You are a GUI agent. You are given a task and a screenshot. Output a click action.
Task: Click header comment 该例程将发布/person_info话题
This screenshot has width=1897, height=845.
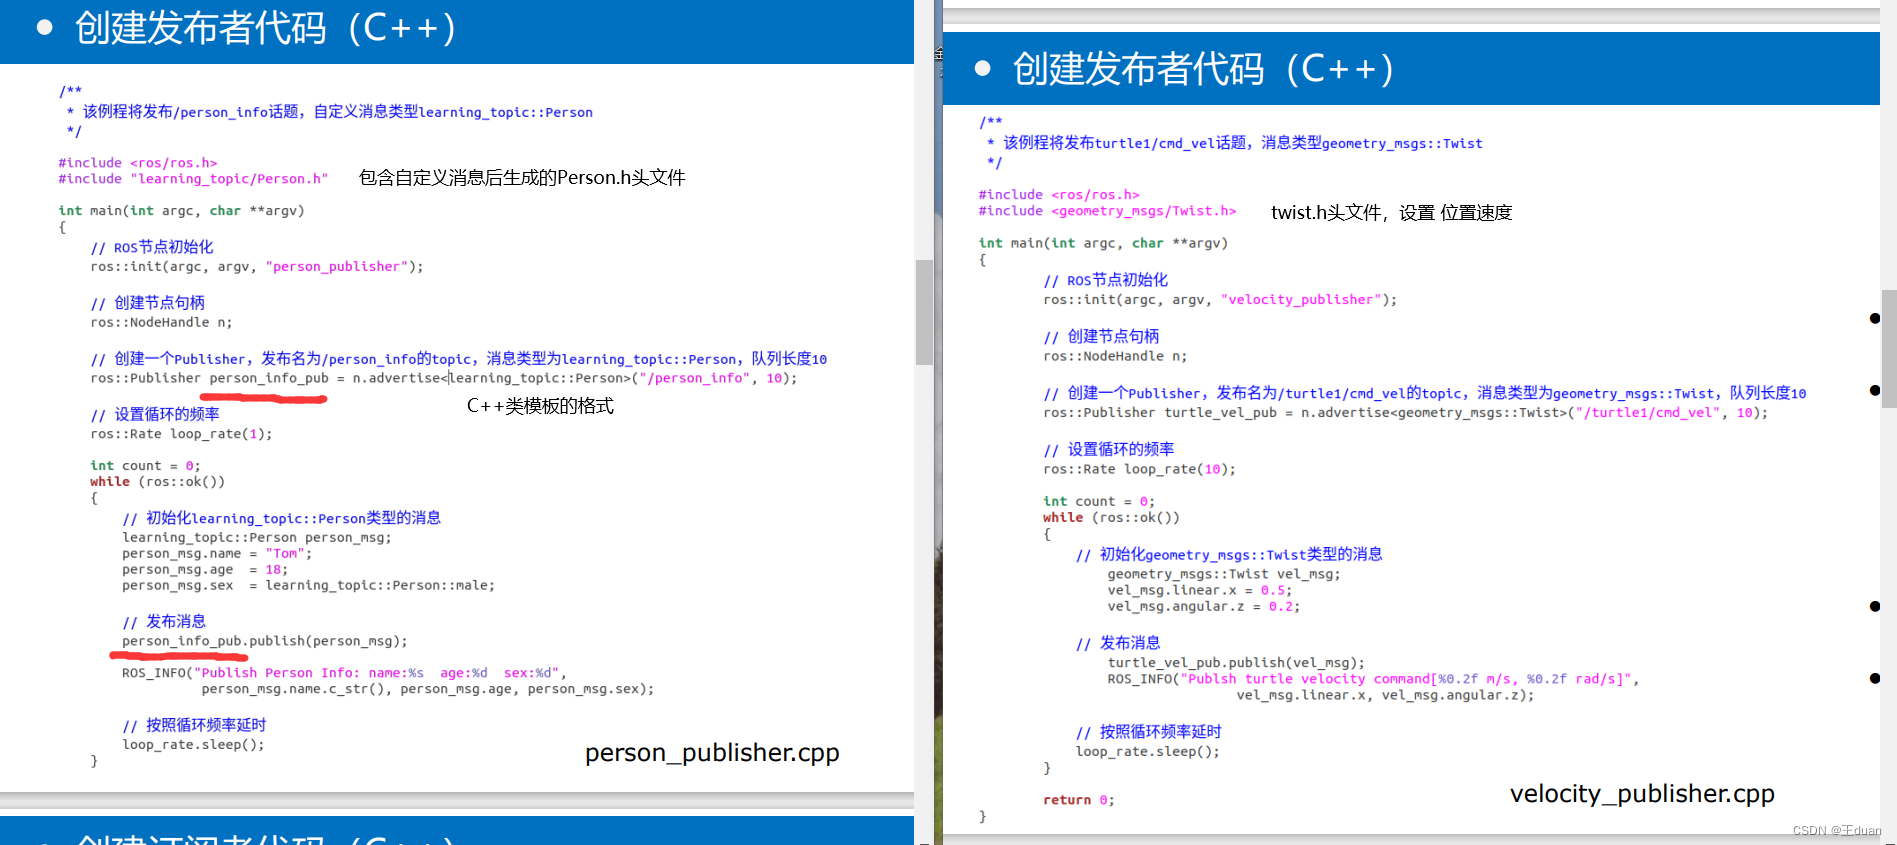[x=330, y=112]
